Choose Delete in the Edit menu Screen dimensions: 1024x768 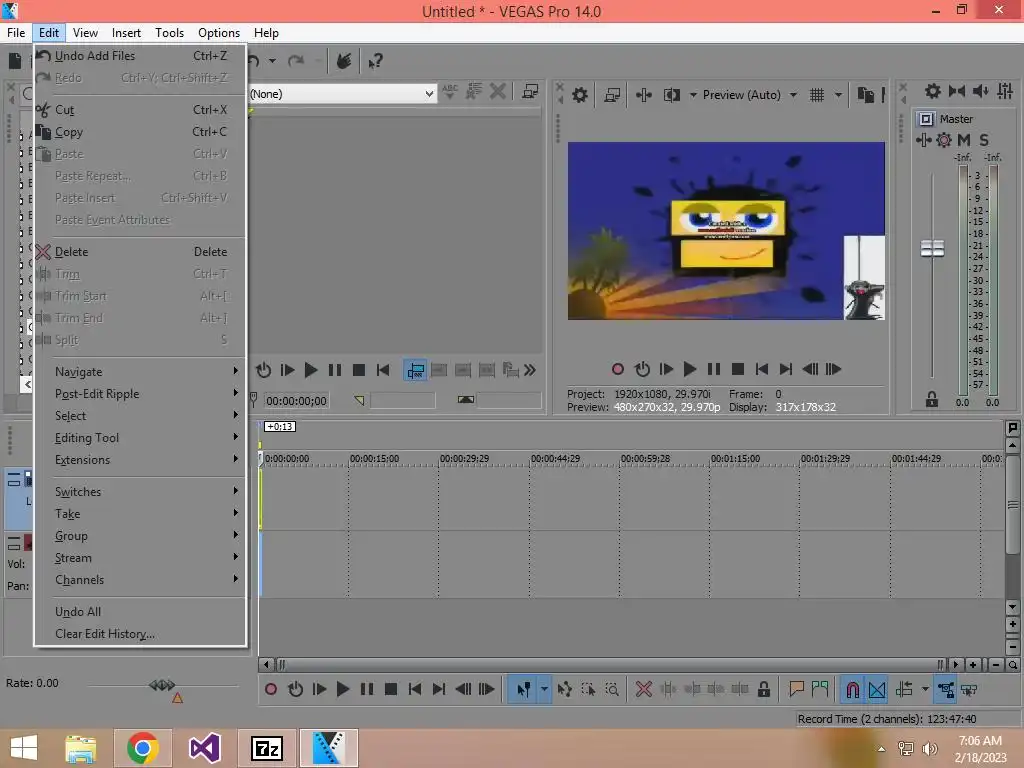(x=140, y=252)
